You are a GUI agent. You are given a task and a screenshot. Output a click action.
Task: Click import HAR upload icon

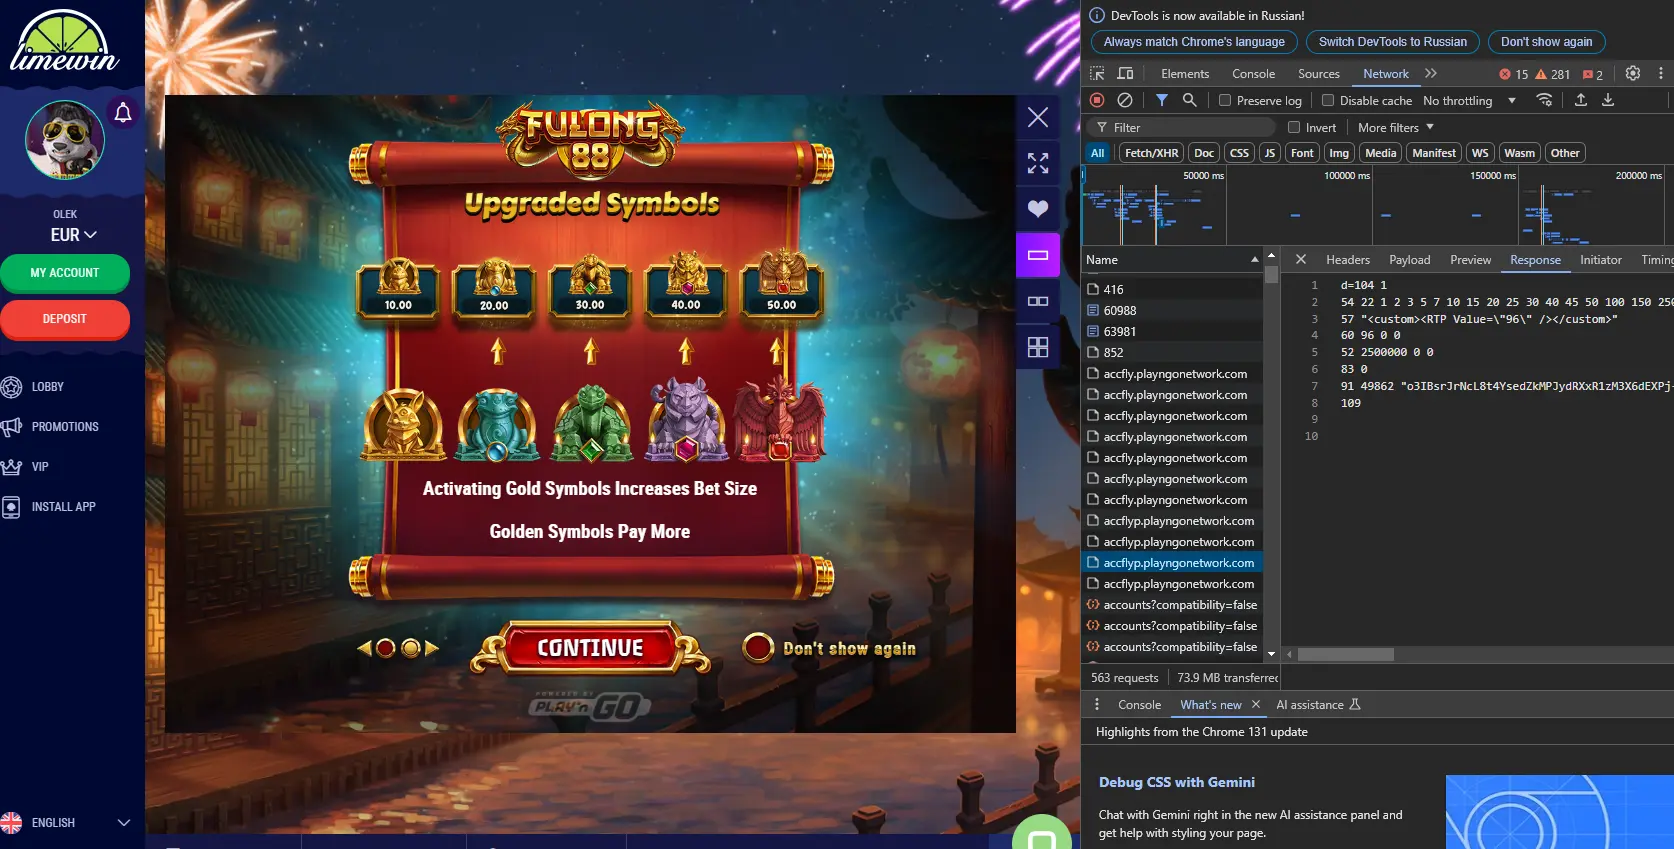[x=1581, y=100]
